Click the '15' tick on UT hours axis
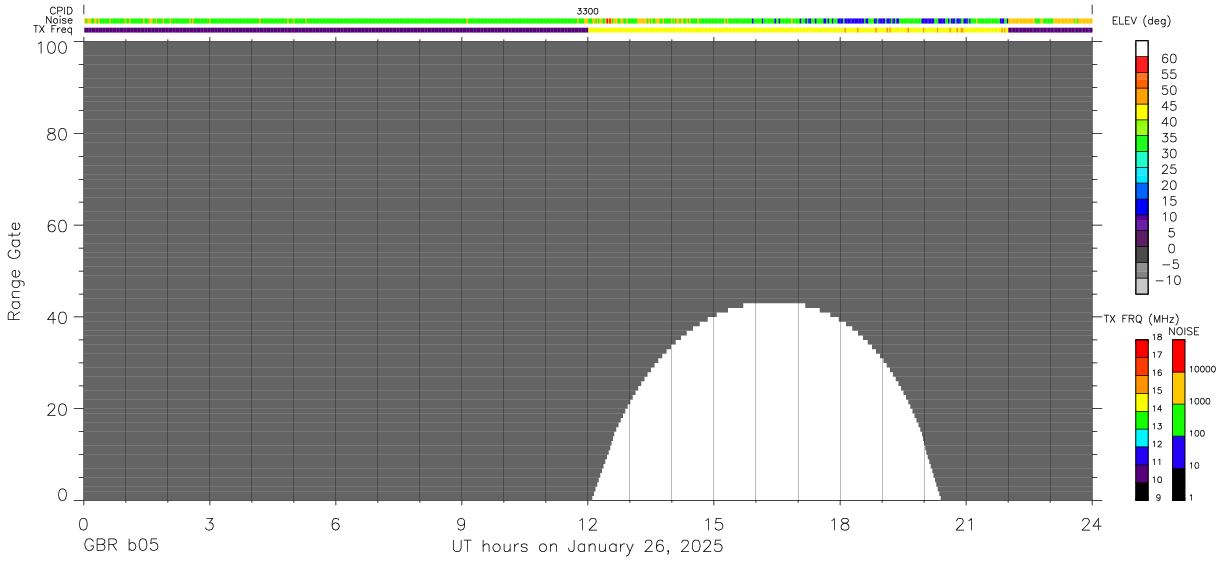Screen dimensions: 1228x567 (x=714, y=524)
